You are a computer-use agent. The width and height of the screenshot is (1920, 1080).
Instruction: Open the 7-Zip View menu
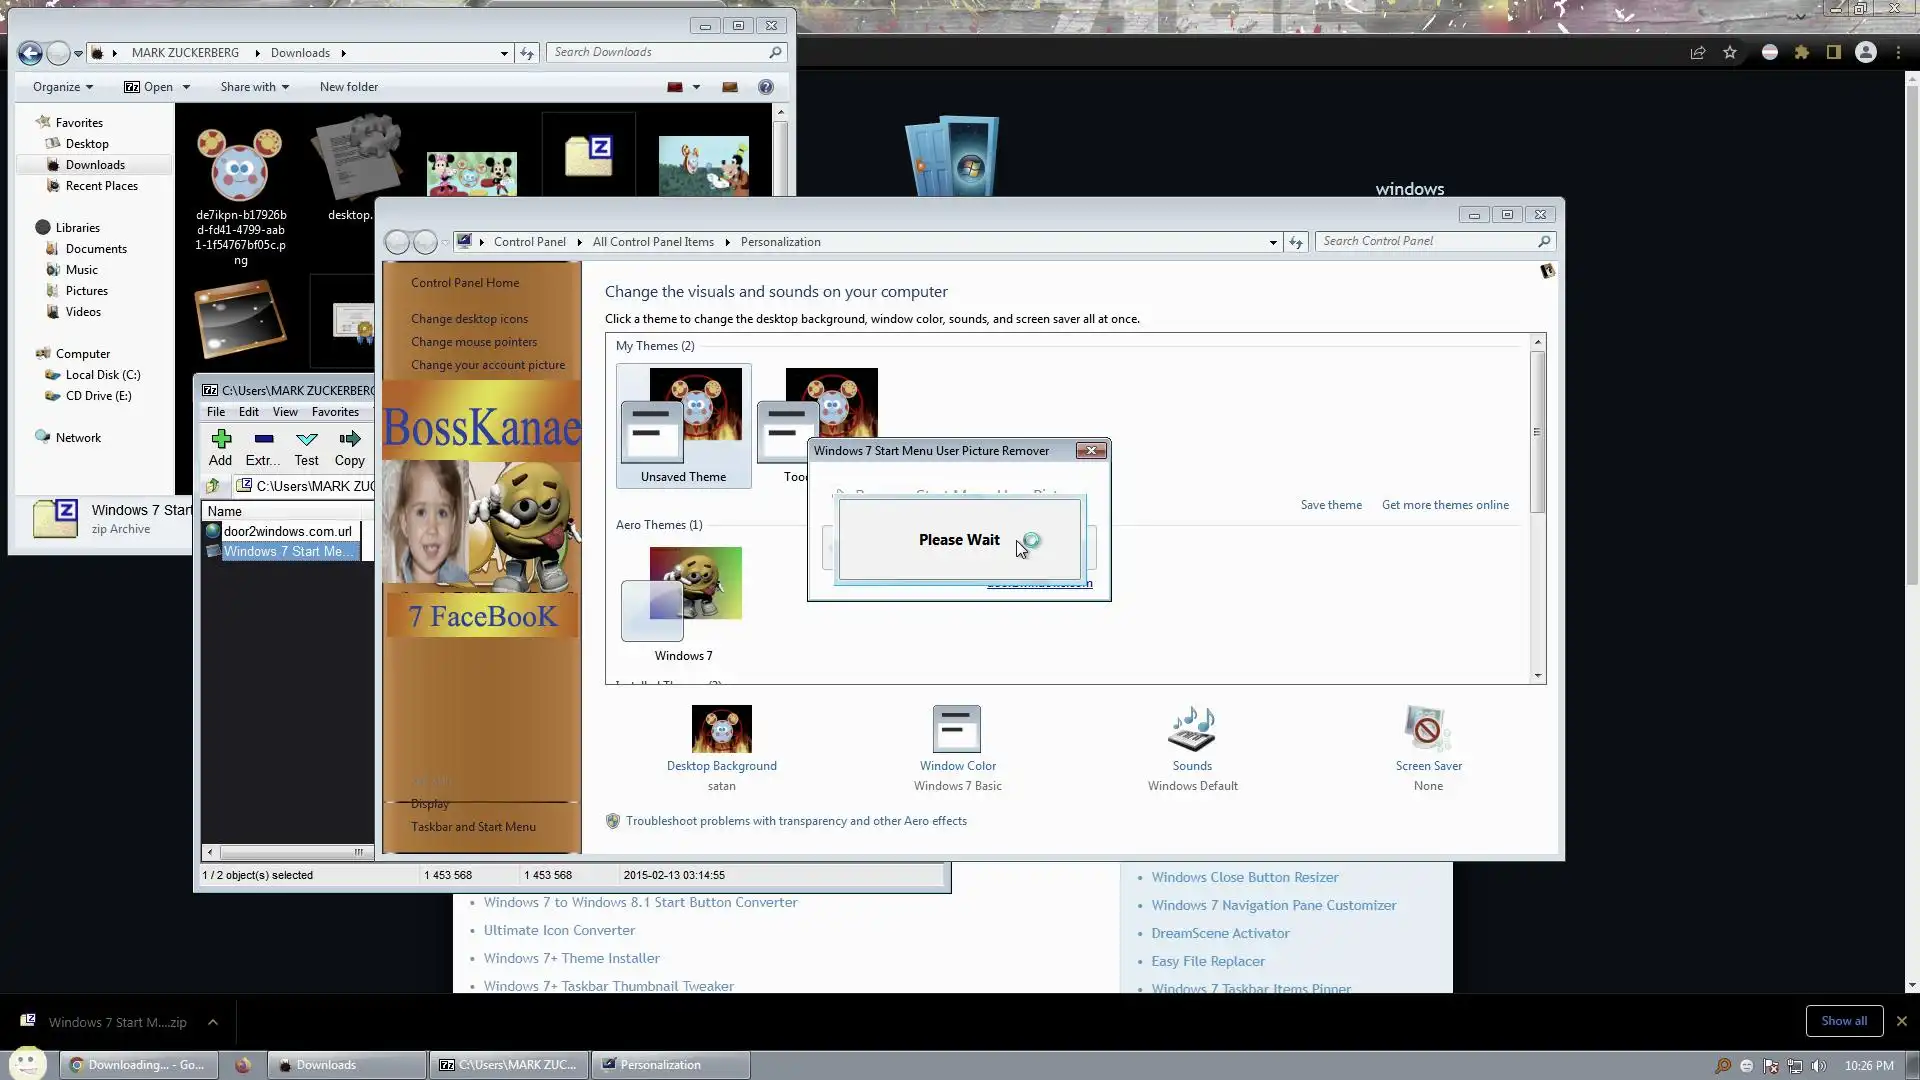[x=285, y=412]
